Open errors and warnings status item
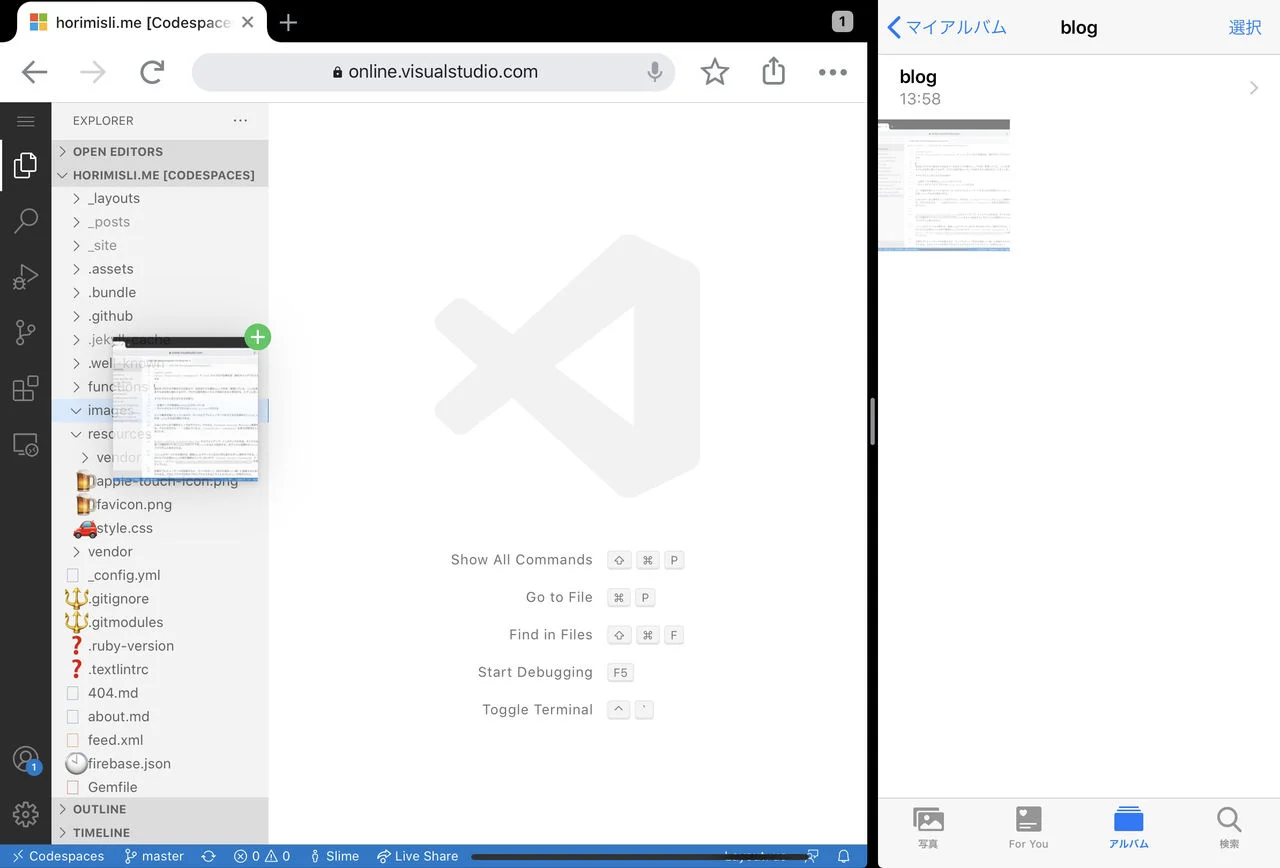This screenshot has height=868, width=1280. [x=262, y=856]
